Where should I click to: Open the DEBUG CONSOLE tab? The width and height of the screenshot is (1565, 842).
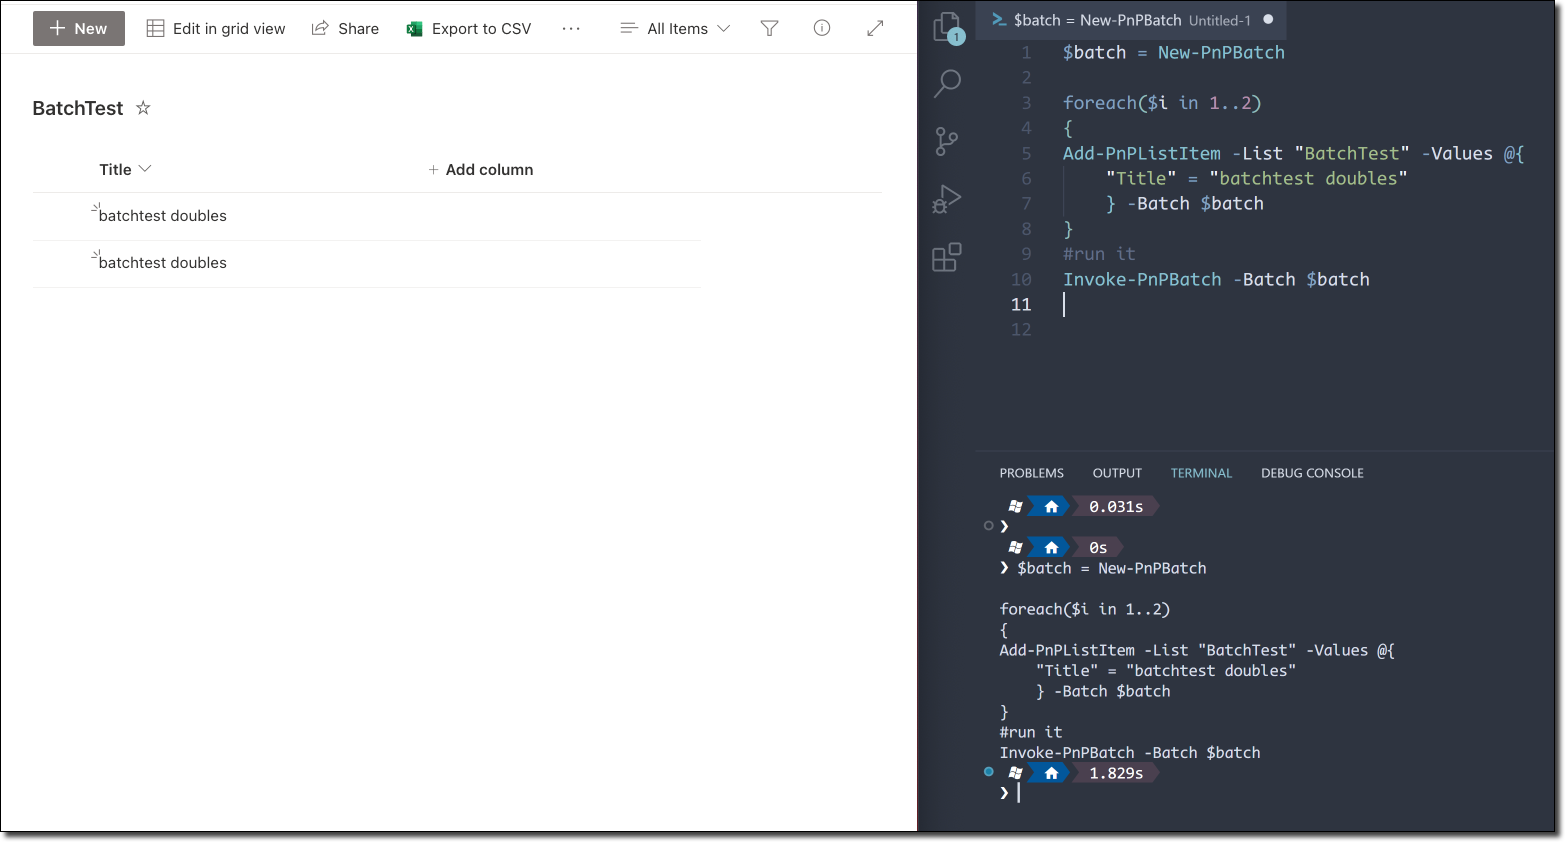[1312, 473]
